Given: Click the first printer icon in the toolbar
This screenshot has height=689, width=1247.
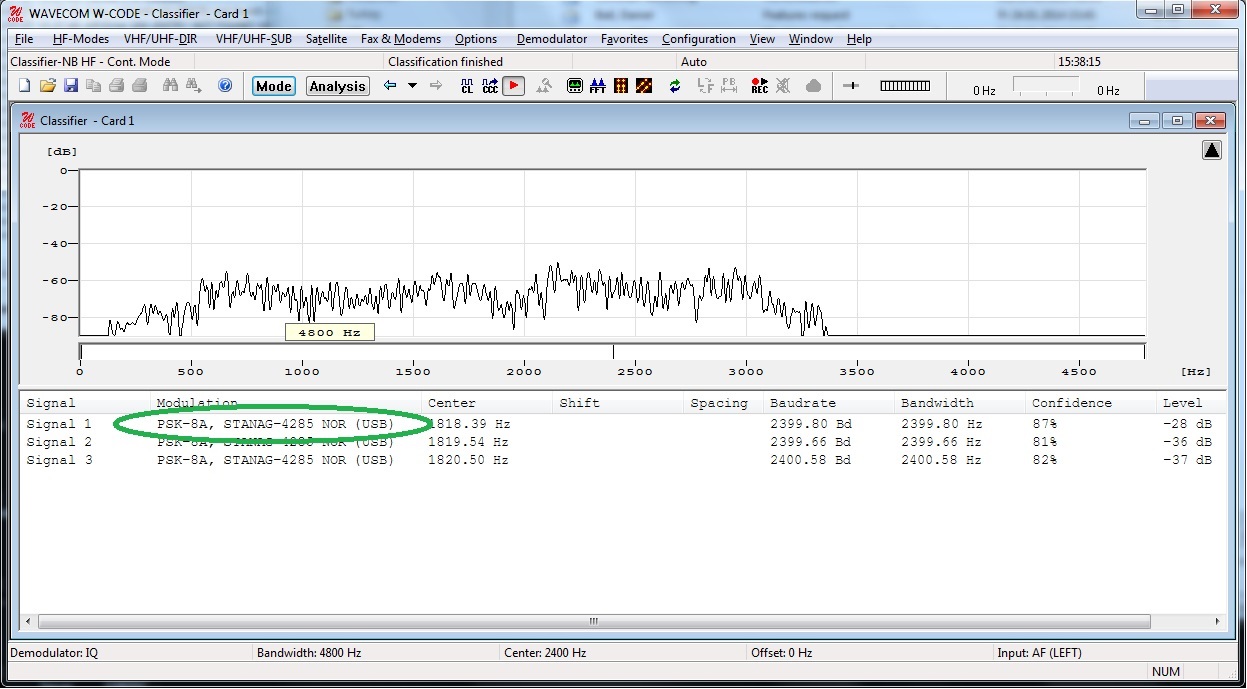Looking at the screenshot, I should [116, 86].
